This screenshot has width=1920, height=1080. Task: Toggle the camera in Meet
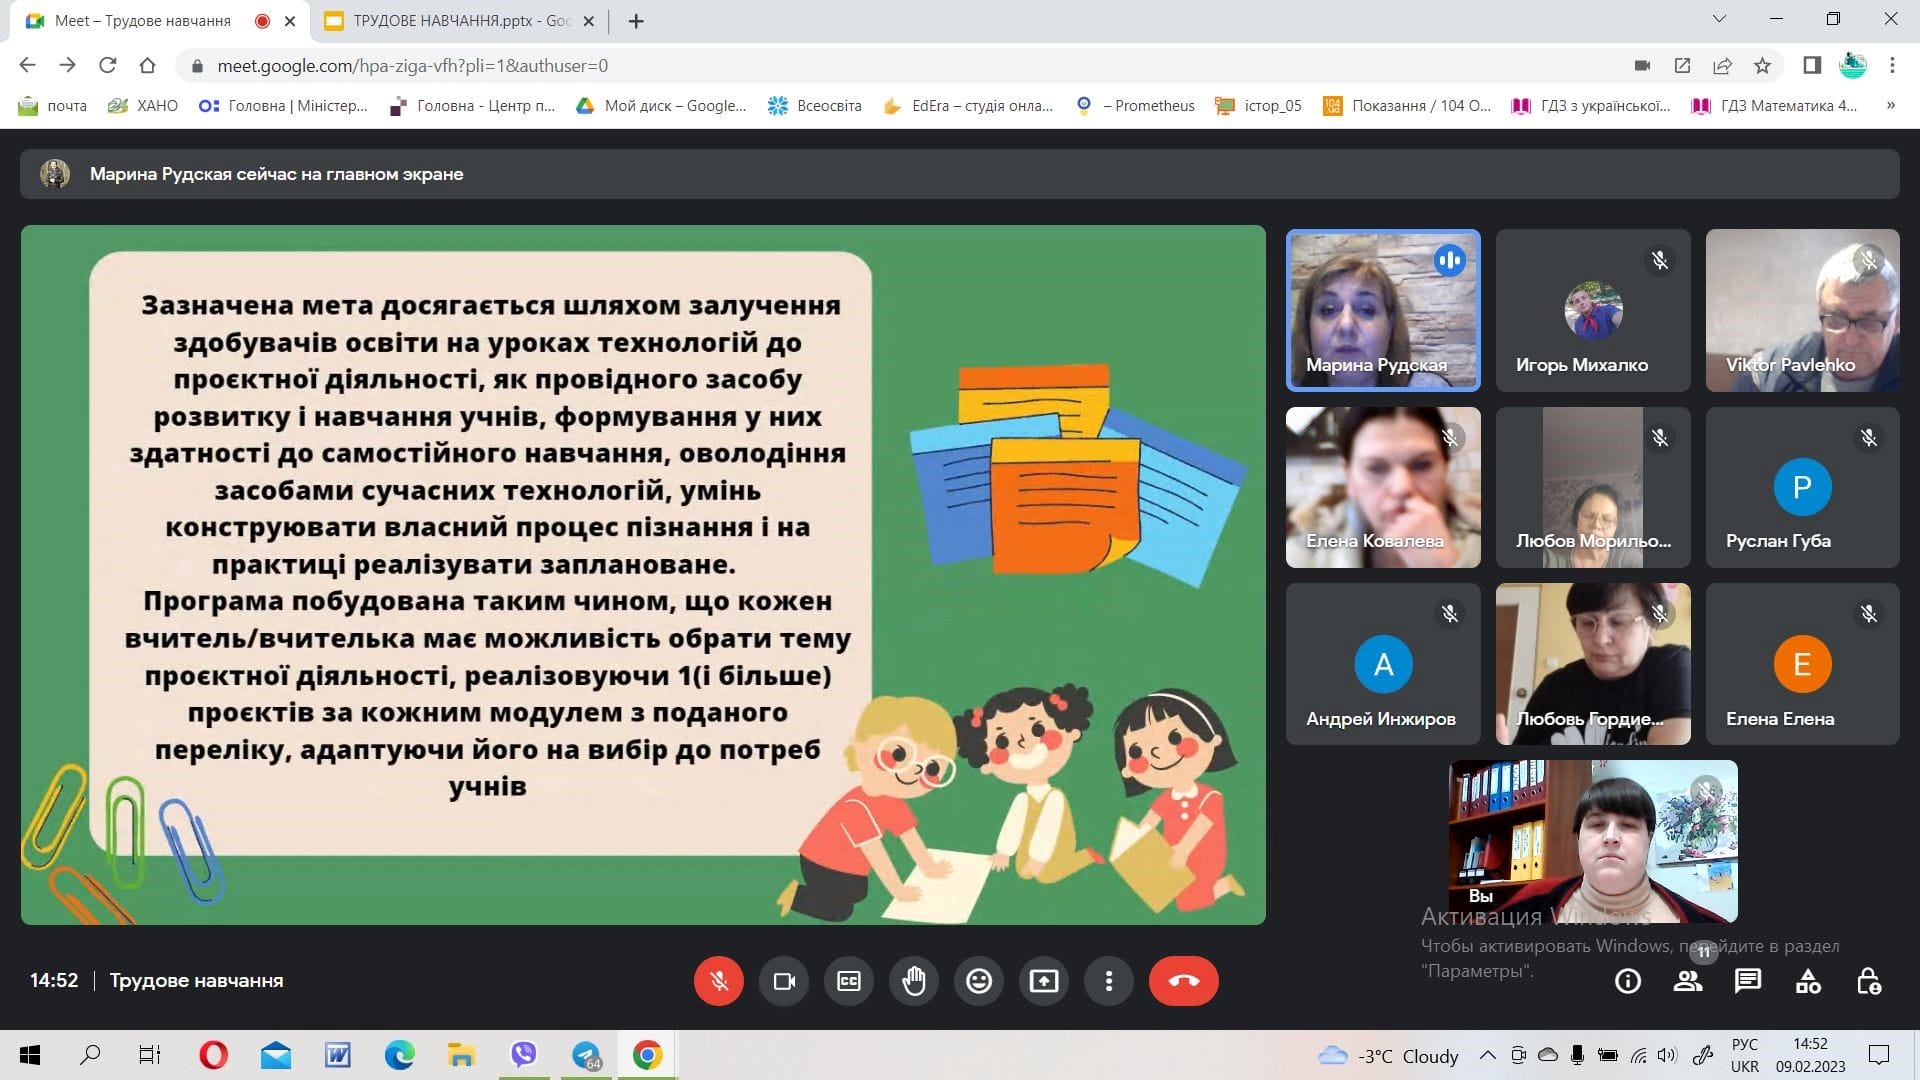point(784,981)
